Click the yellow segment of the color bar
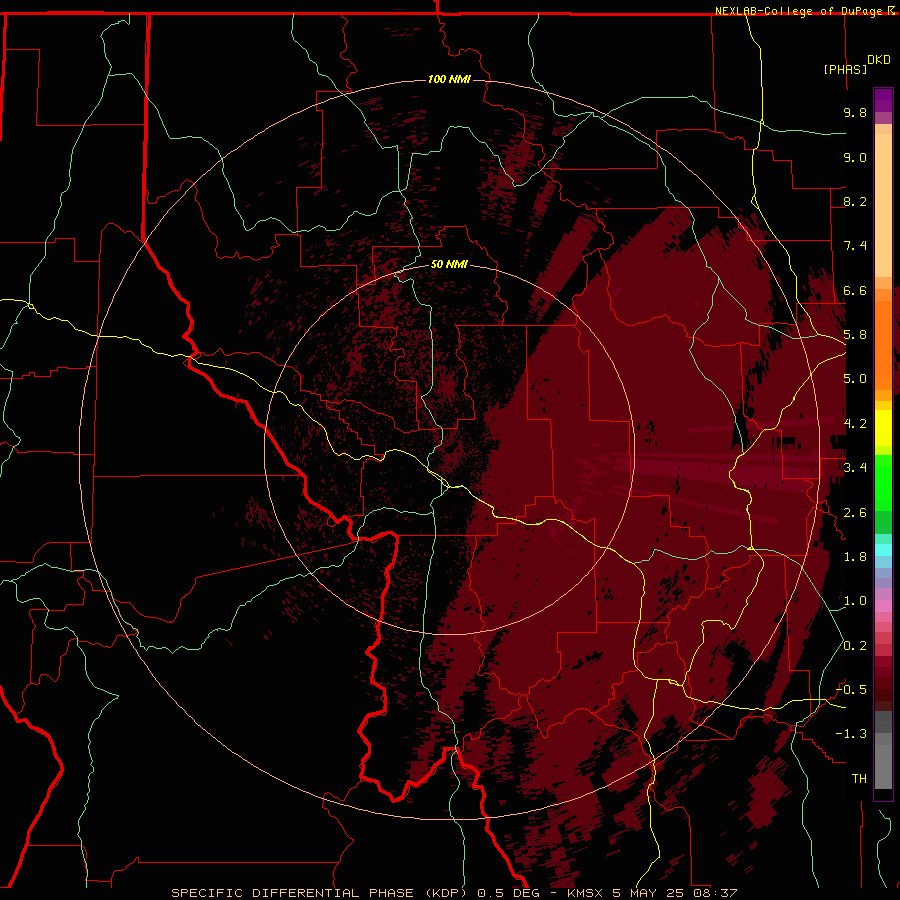Image resolution: width=900 pixels, height=900 pixels. tap(883, 428)
